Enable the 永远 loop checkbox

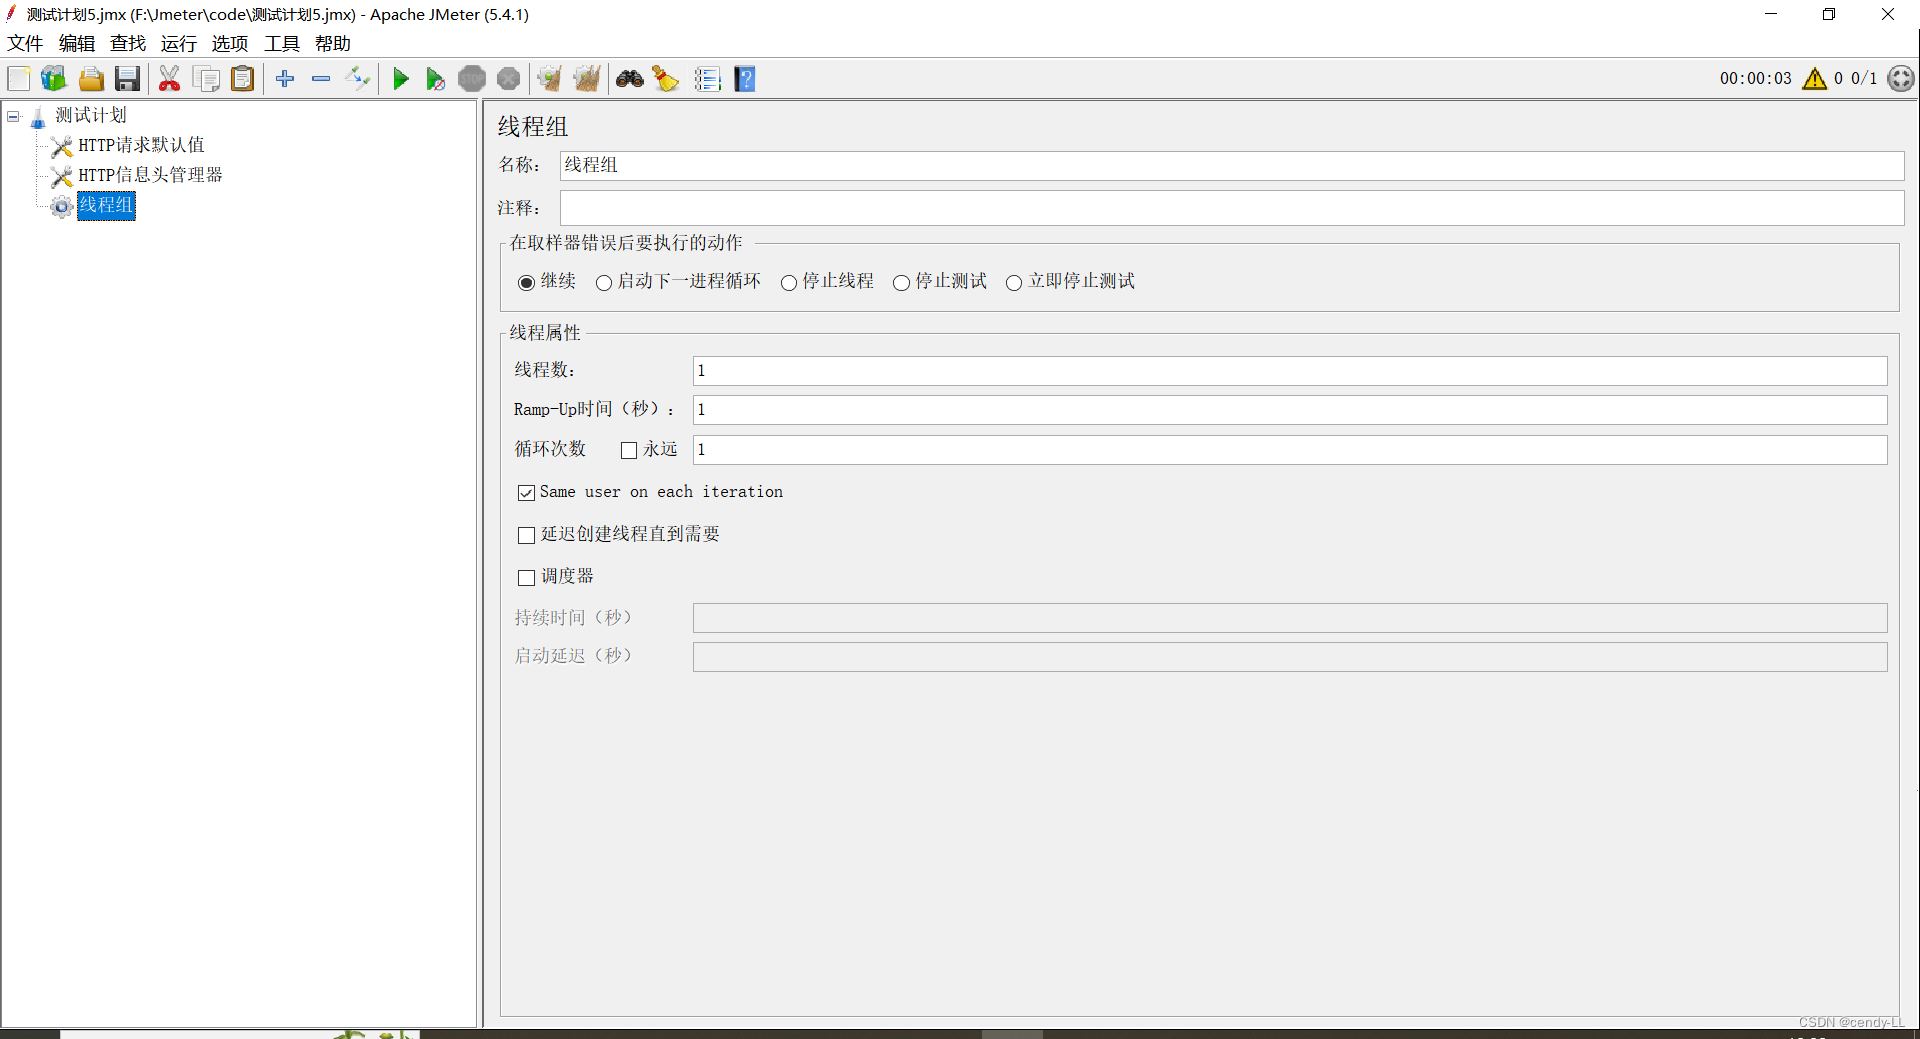tap(628, 450)
